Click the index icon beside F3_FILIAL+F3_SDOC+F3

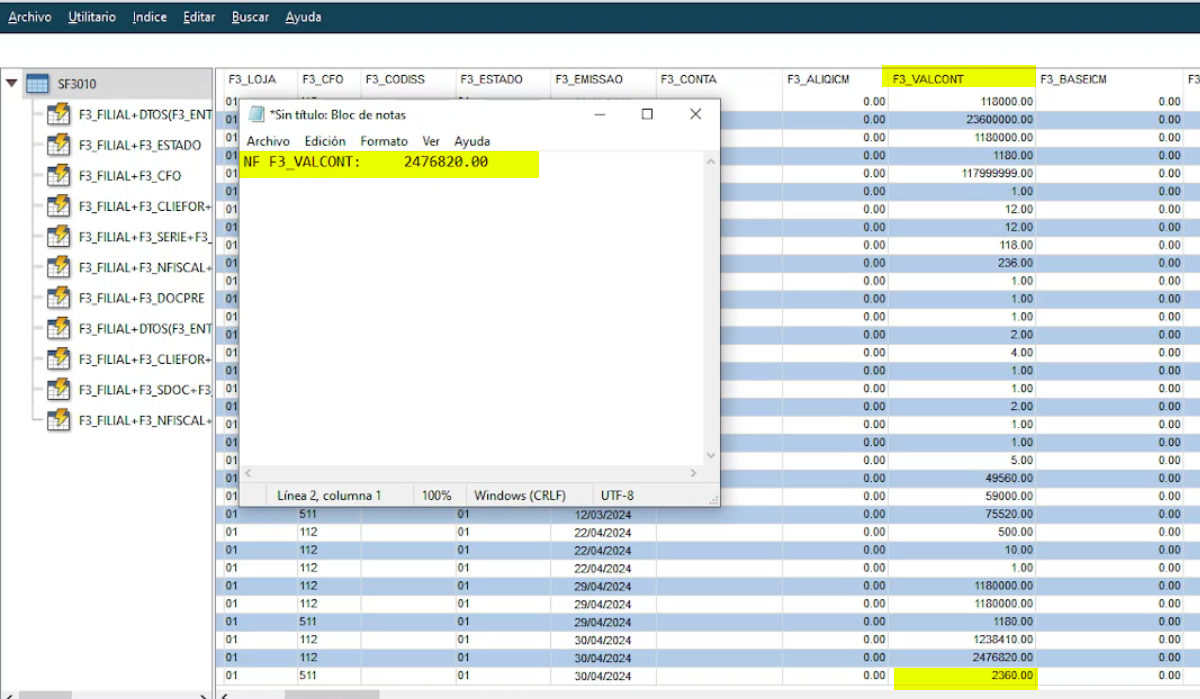point(59,389)
